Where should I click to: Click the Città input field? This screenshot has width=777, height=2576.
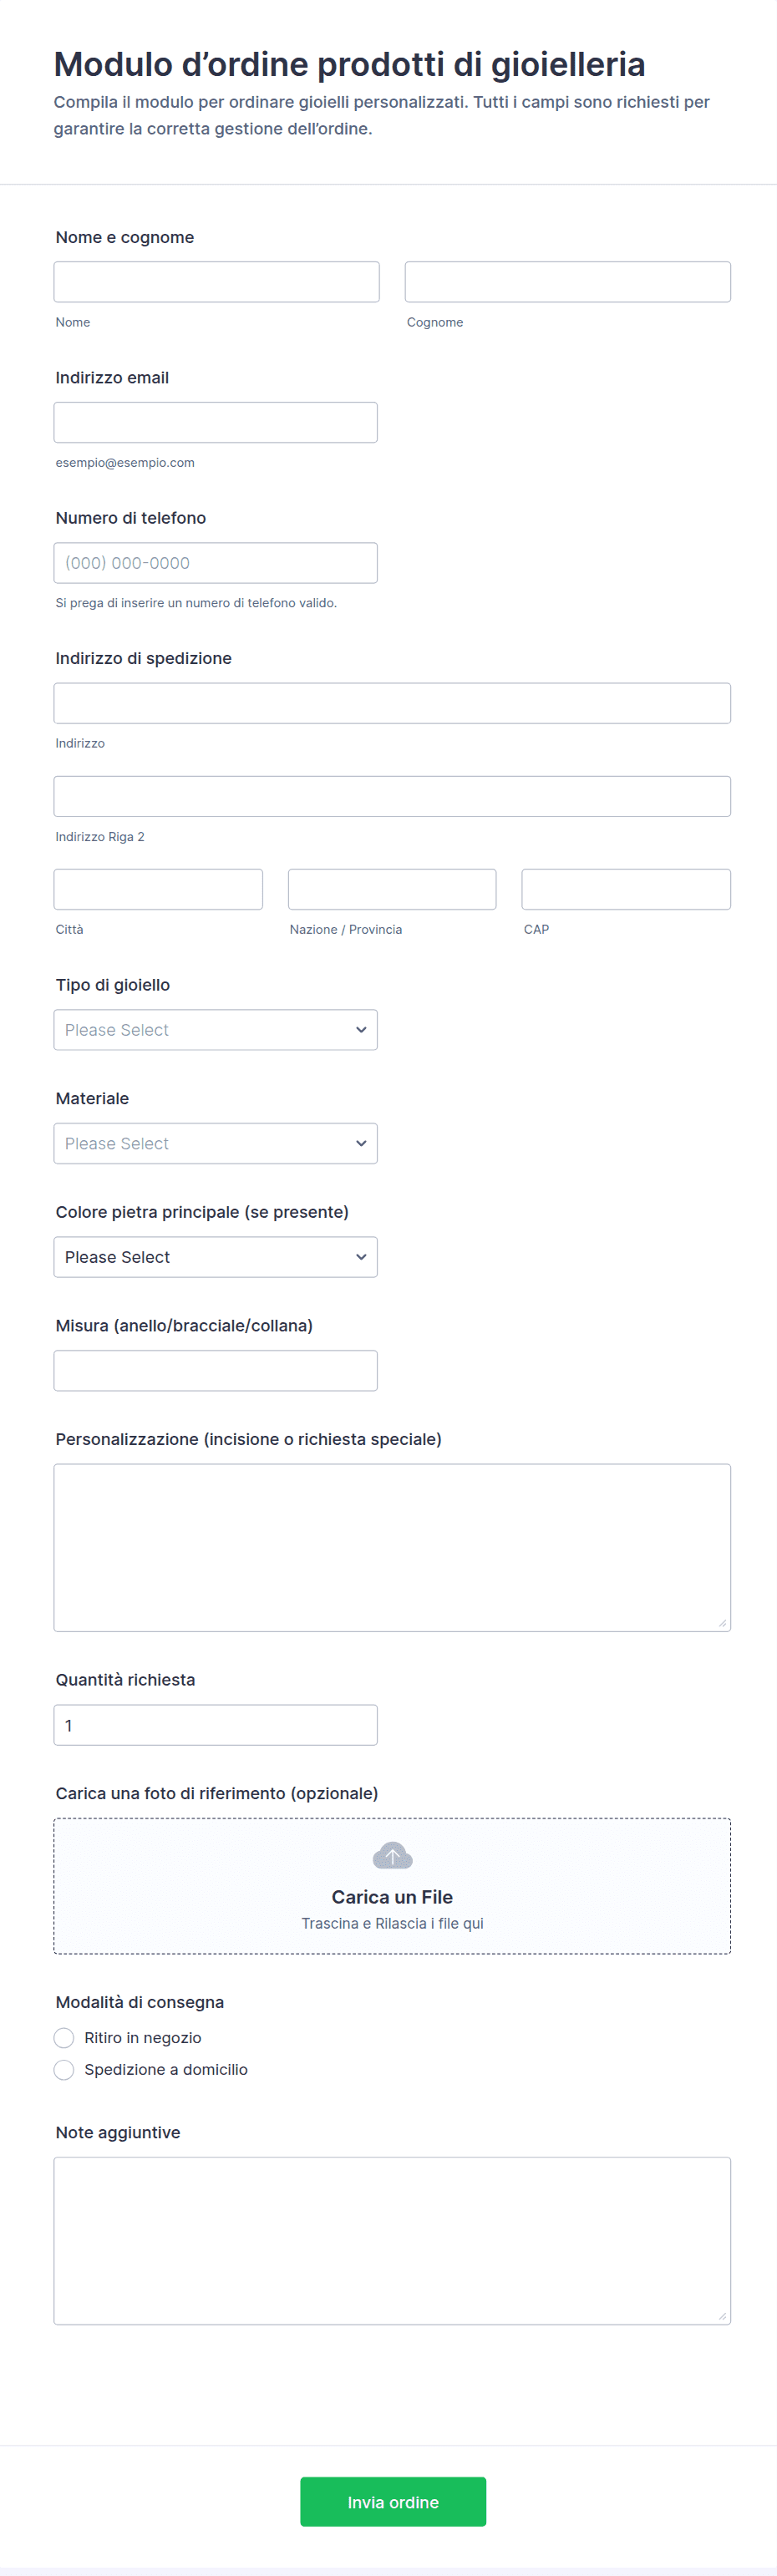pos(158,889)
